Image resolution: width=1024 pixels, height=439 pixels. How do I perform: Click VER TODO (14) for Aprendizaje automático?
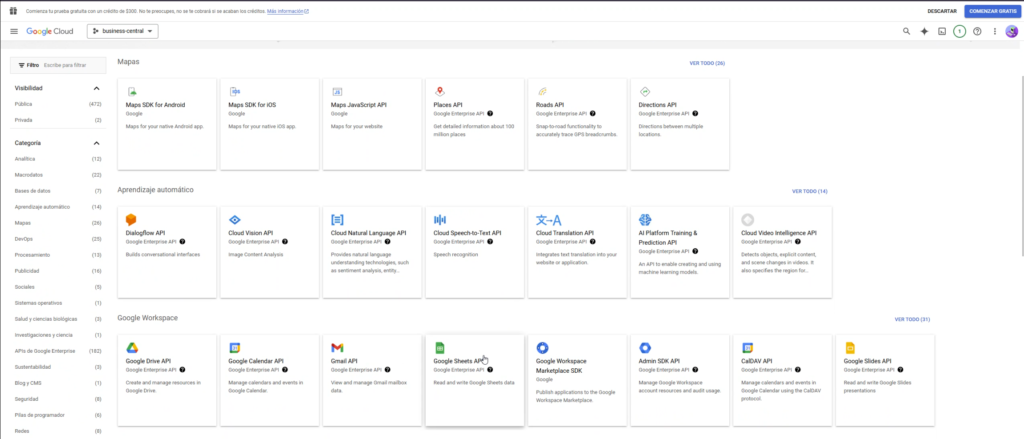coord(810,191)
